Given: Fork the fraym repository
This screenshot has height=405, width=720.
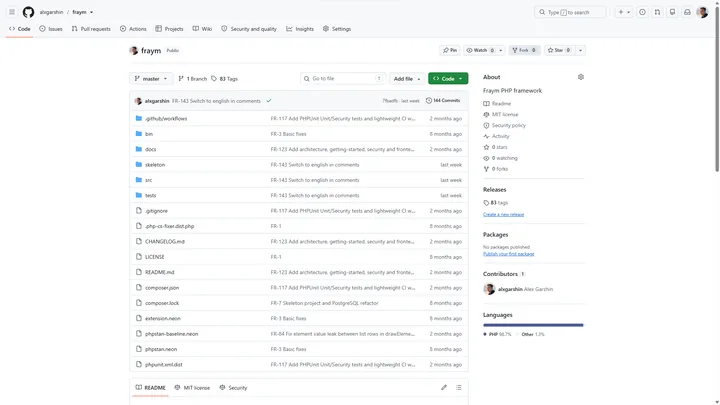Looking at the screenshot, I should (524, 50).
